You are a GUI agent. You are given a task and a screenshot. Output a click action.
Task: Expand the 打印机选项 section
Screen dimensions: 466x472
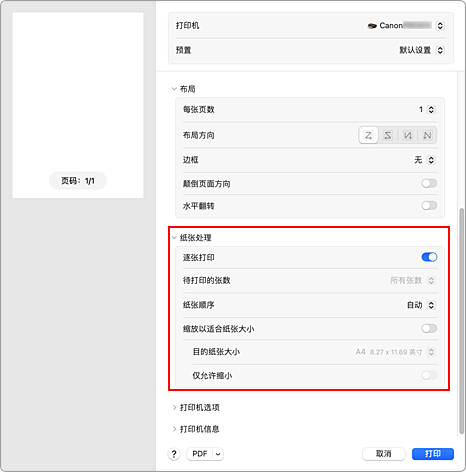[x=174, y=408]
